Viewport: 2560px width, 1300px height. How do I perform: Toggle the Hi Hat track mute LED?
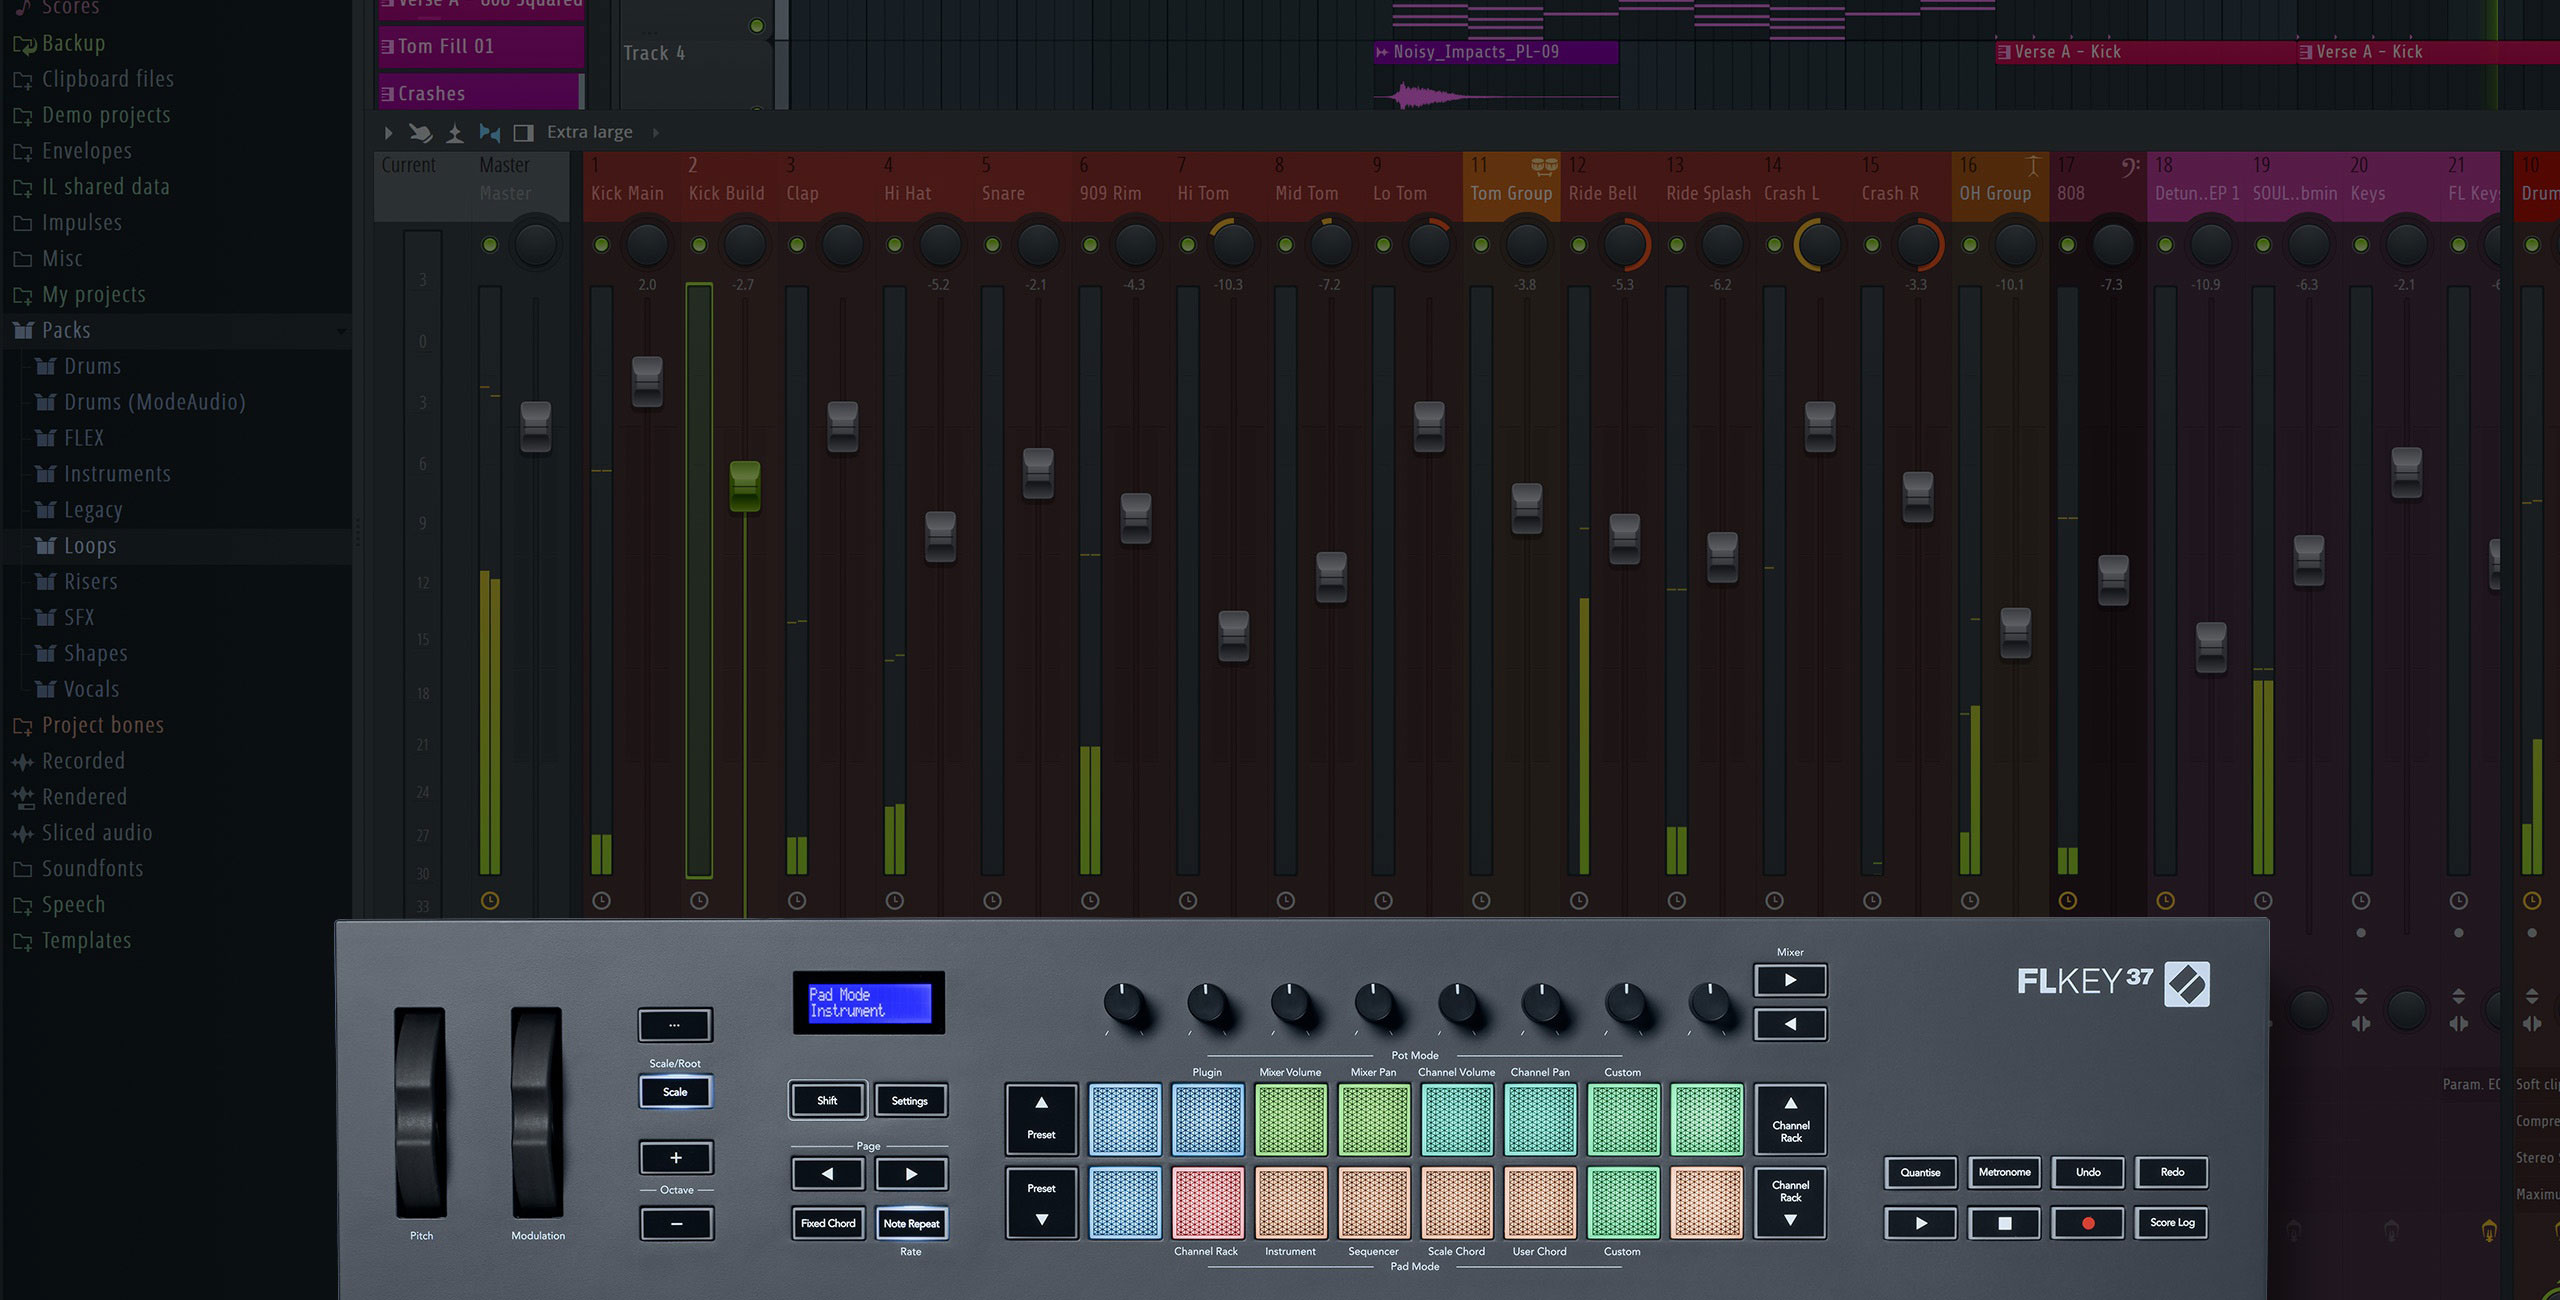click(894, 245)
